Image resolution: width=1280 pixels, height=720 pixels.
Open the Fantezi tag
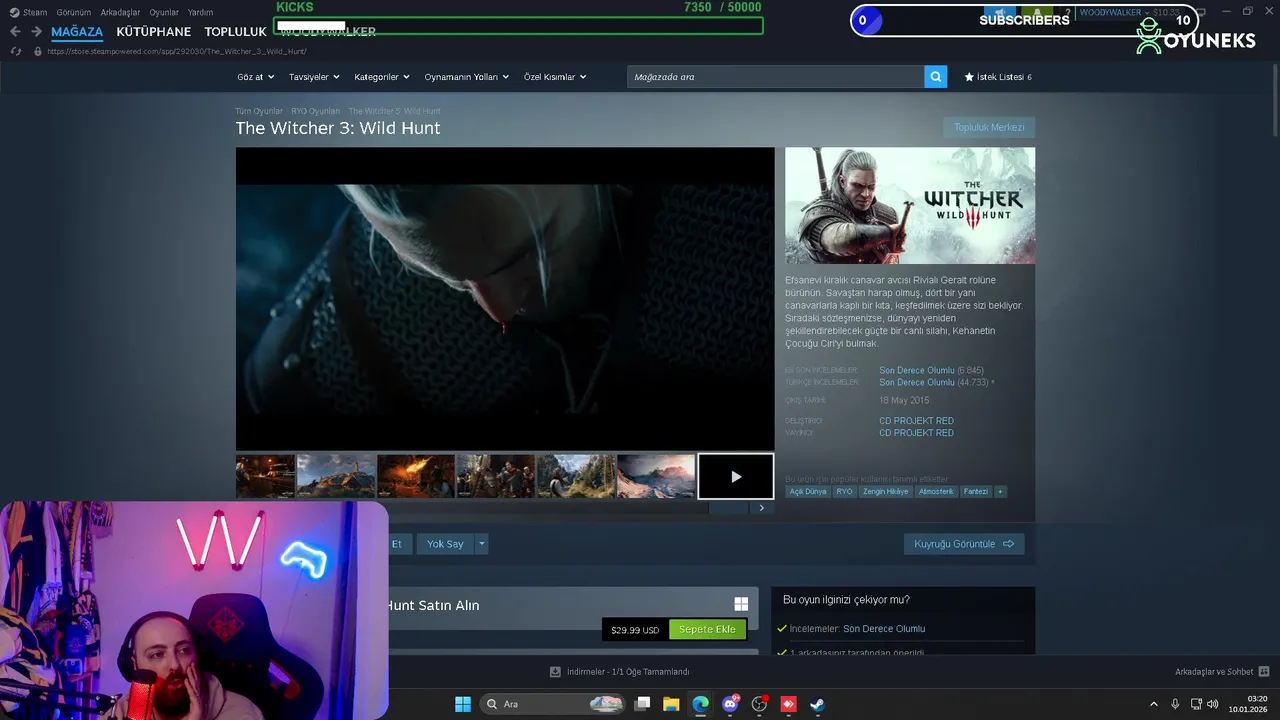point(976,491)
